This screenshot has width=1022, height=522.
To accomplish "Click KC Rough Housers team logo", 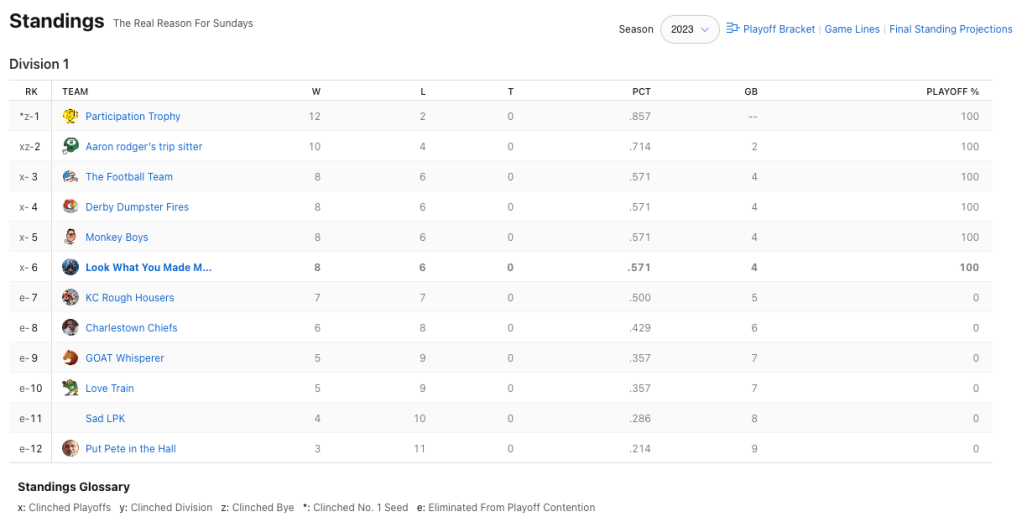I will 70,297.
